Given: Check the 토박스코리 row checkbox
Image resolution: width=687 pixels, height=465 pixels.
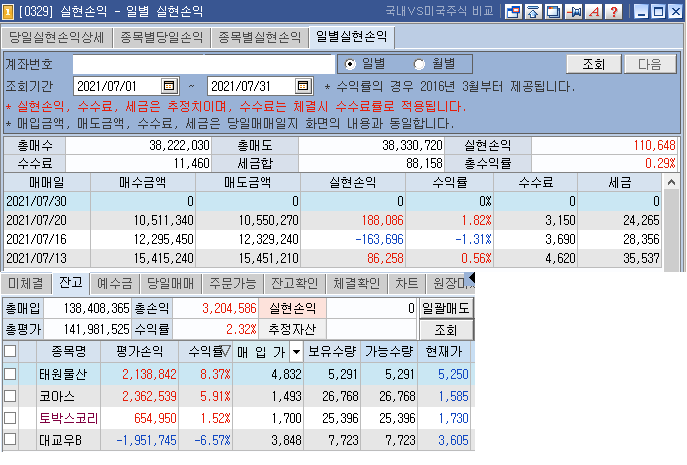Looking at the screenshot, I should [x=10, y=418].
